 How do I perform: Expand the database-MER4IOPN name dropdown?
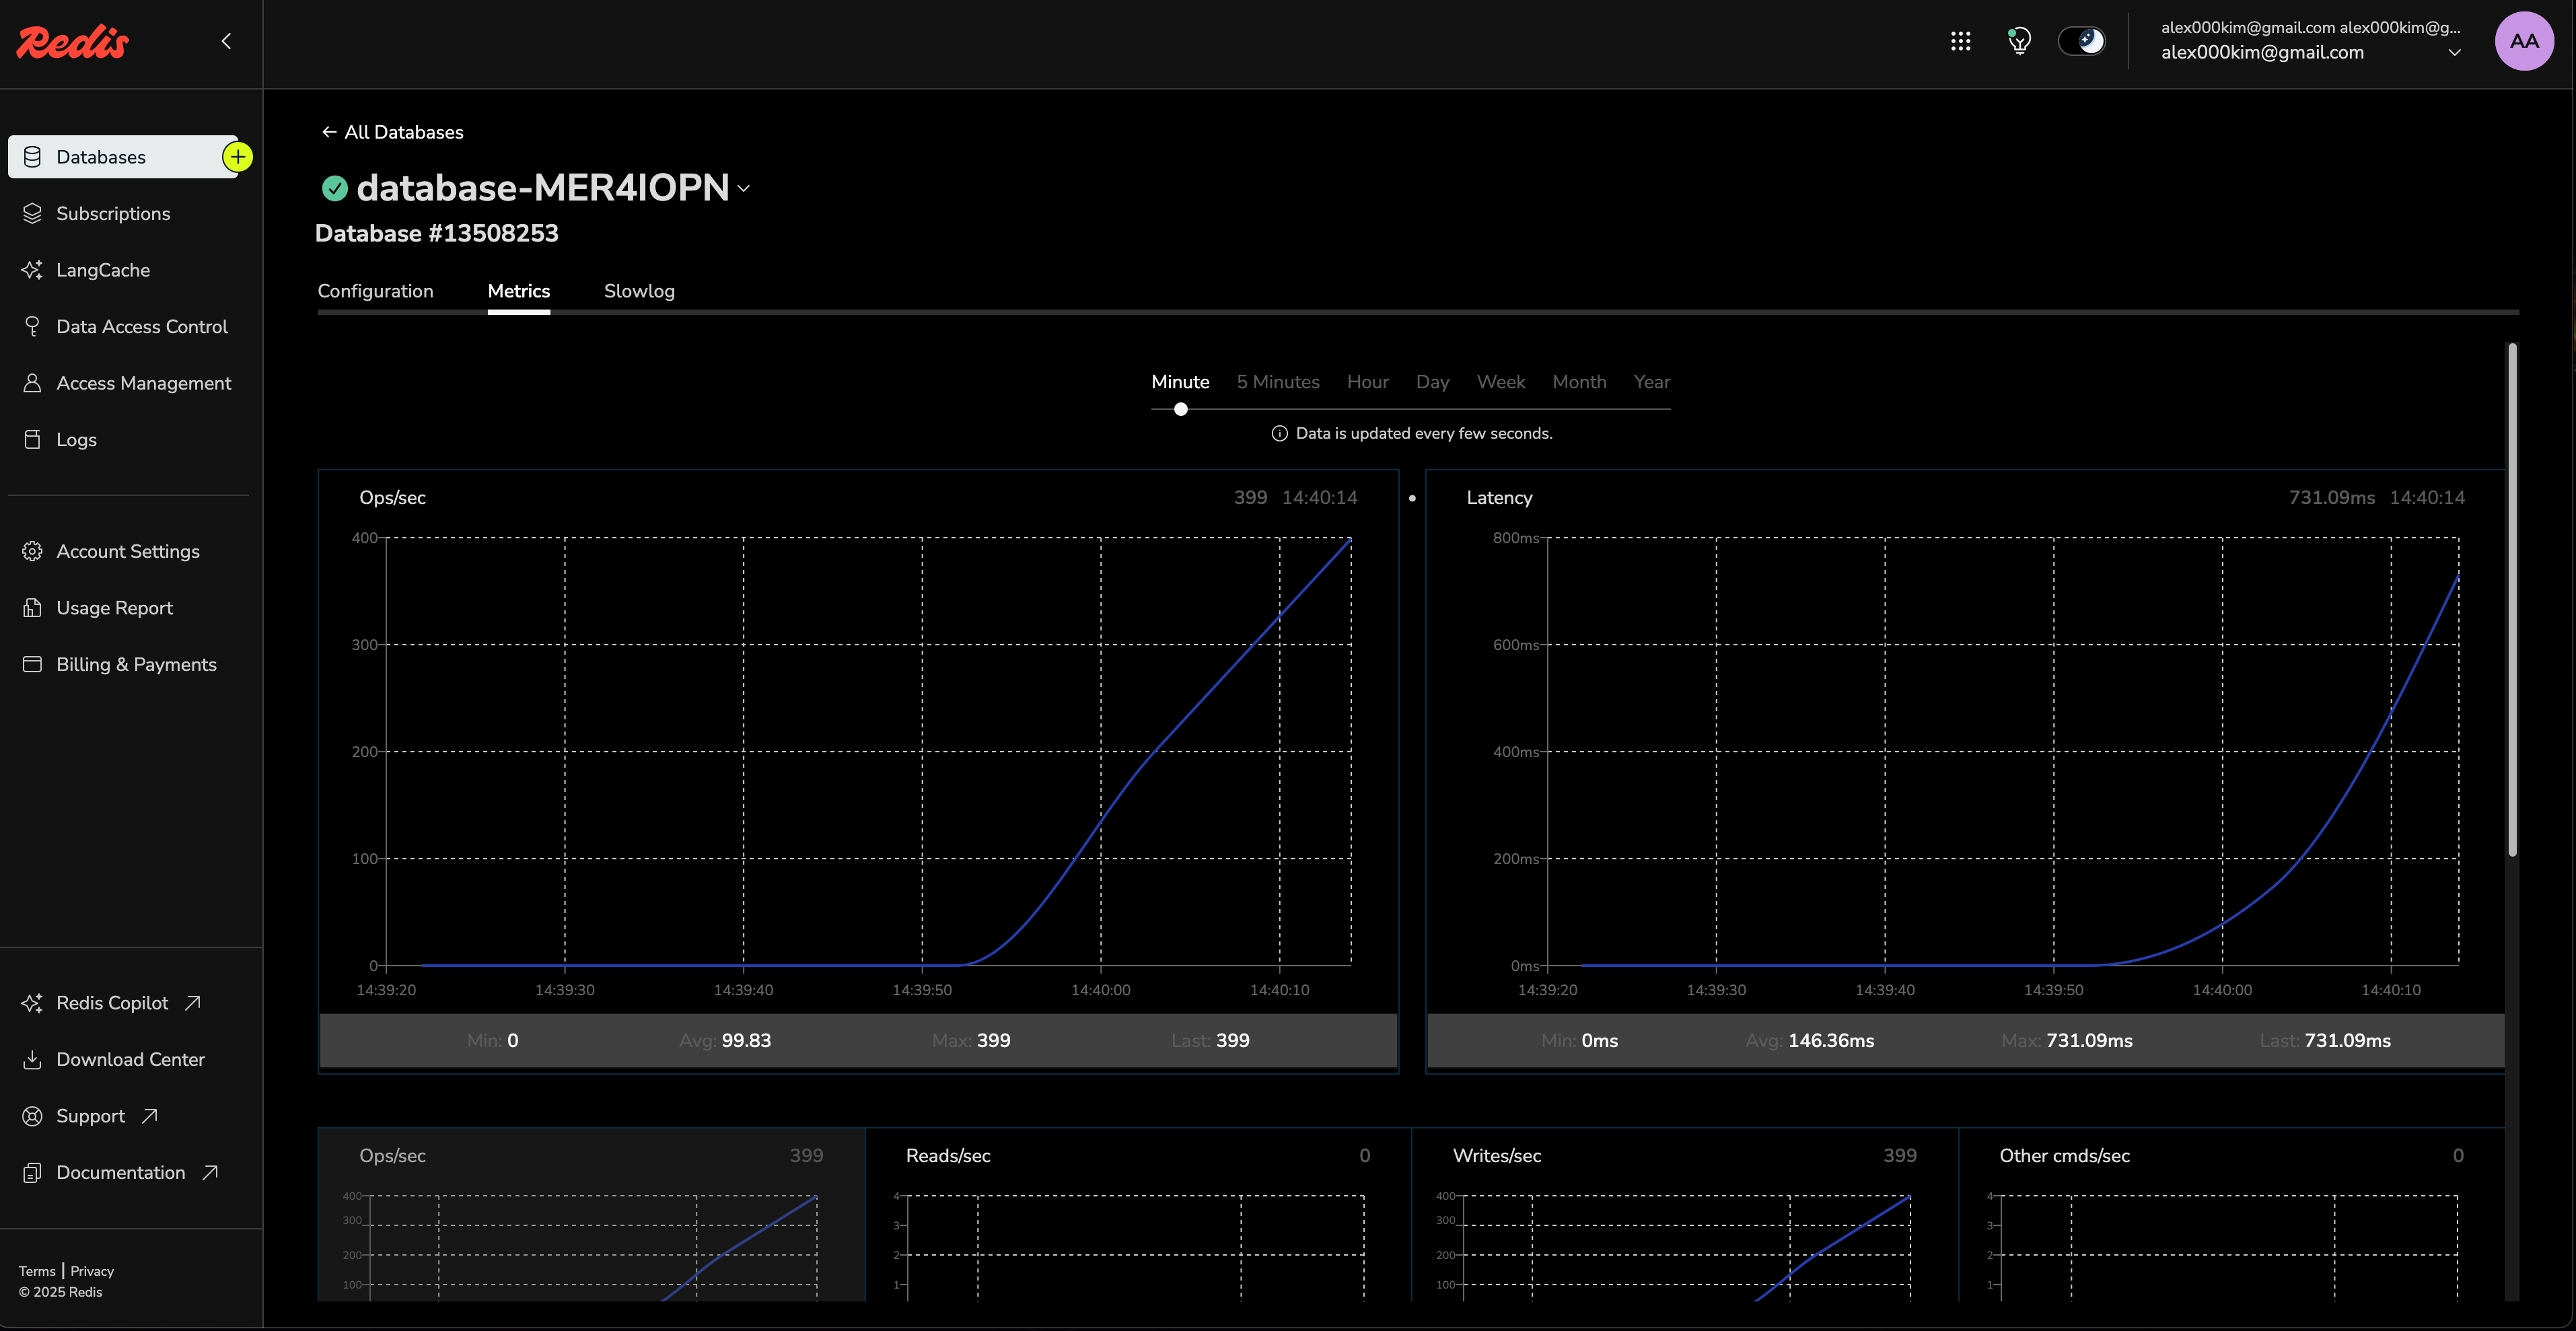tap(743, 188)
